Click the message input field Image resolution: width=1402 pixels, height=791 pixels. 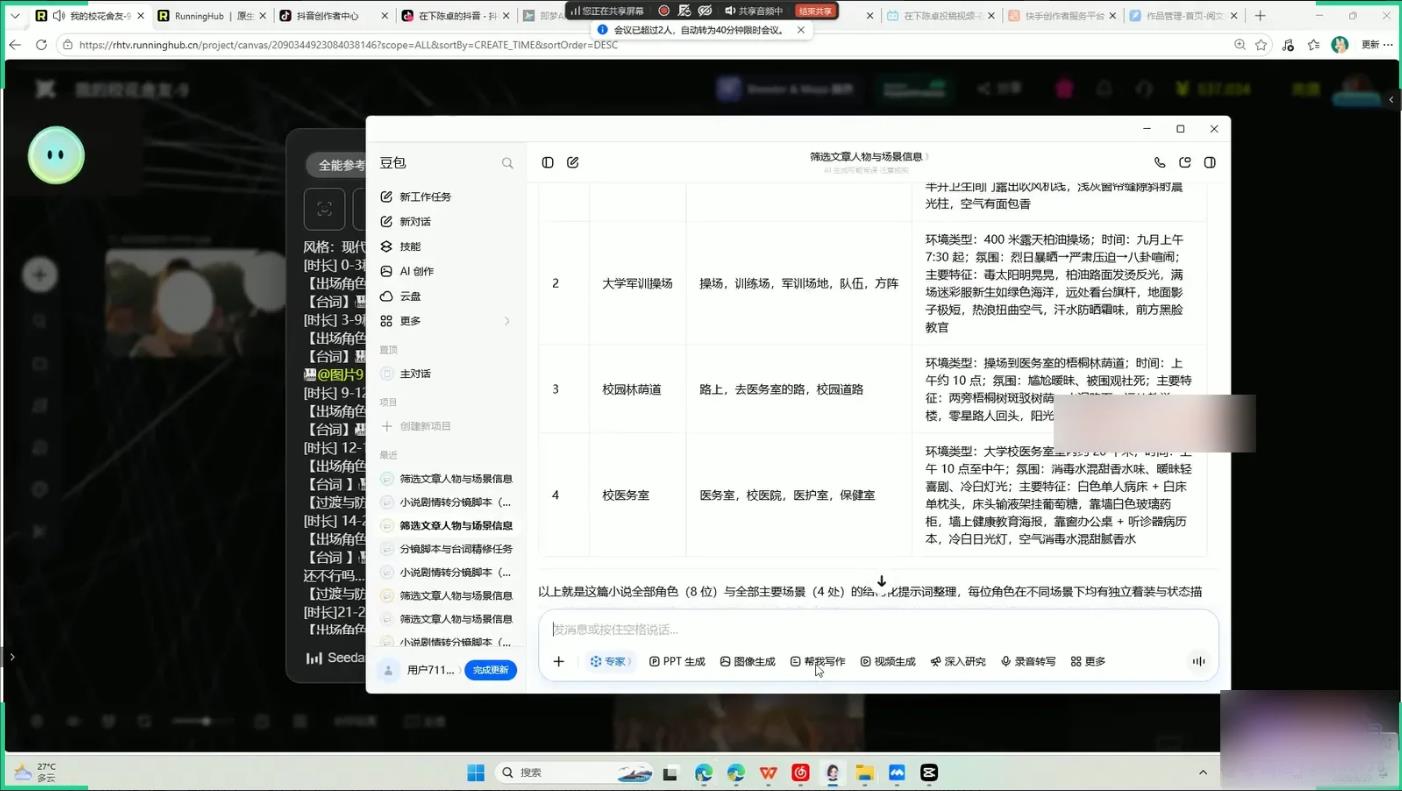click(878, 630)
